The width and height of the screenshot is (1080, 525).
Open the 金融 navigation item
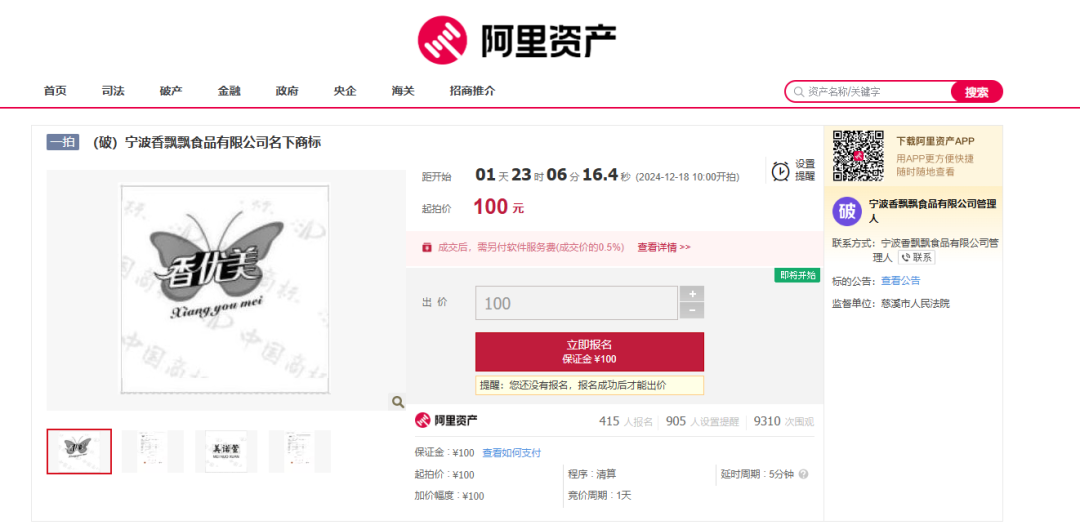coord(229,91)
